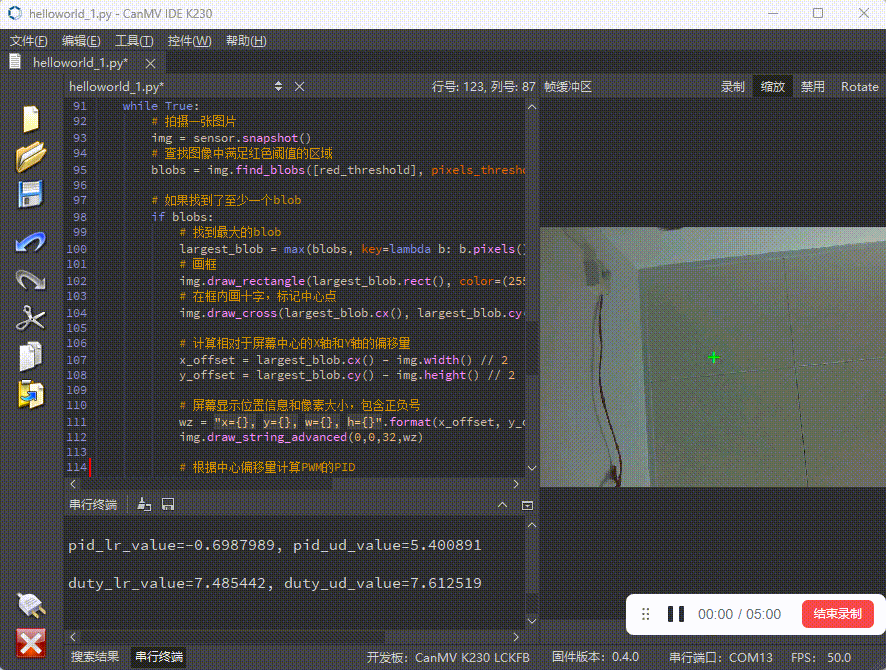This screenshot has height=670, width=886.
Task: Click the FPS: 50.0 status entry
Action: click(x=820, y=658)
